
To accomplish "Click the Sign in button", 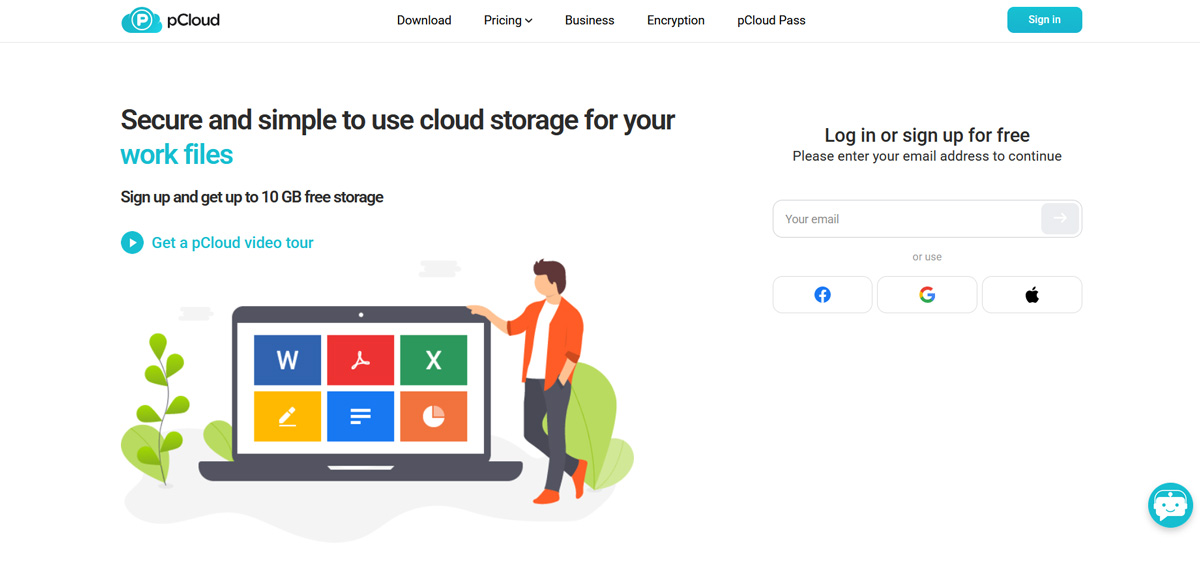I will [1044, 20].
